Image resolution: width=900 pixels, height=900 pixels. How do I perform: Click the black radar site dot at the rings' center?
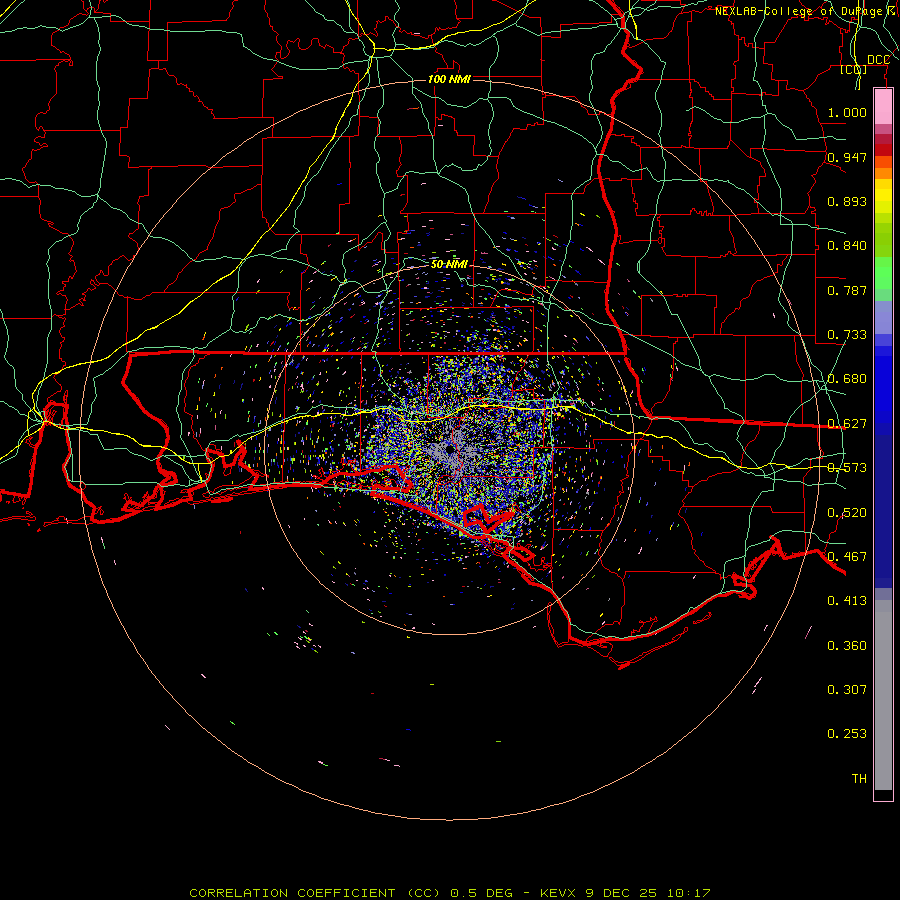449,451
